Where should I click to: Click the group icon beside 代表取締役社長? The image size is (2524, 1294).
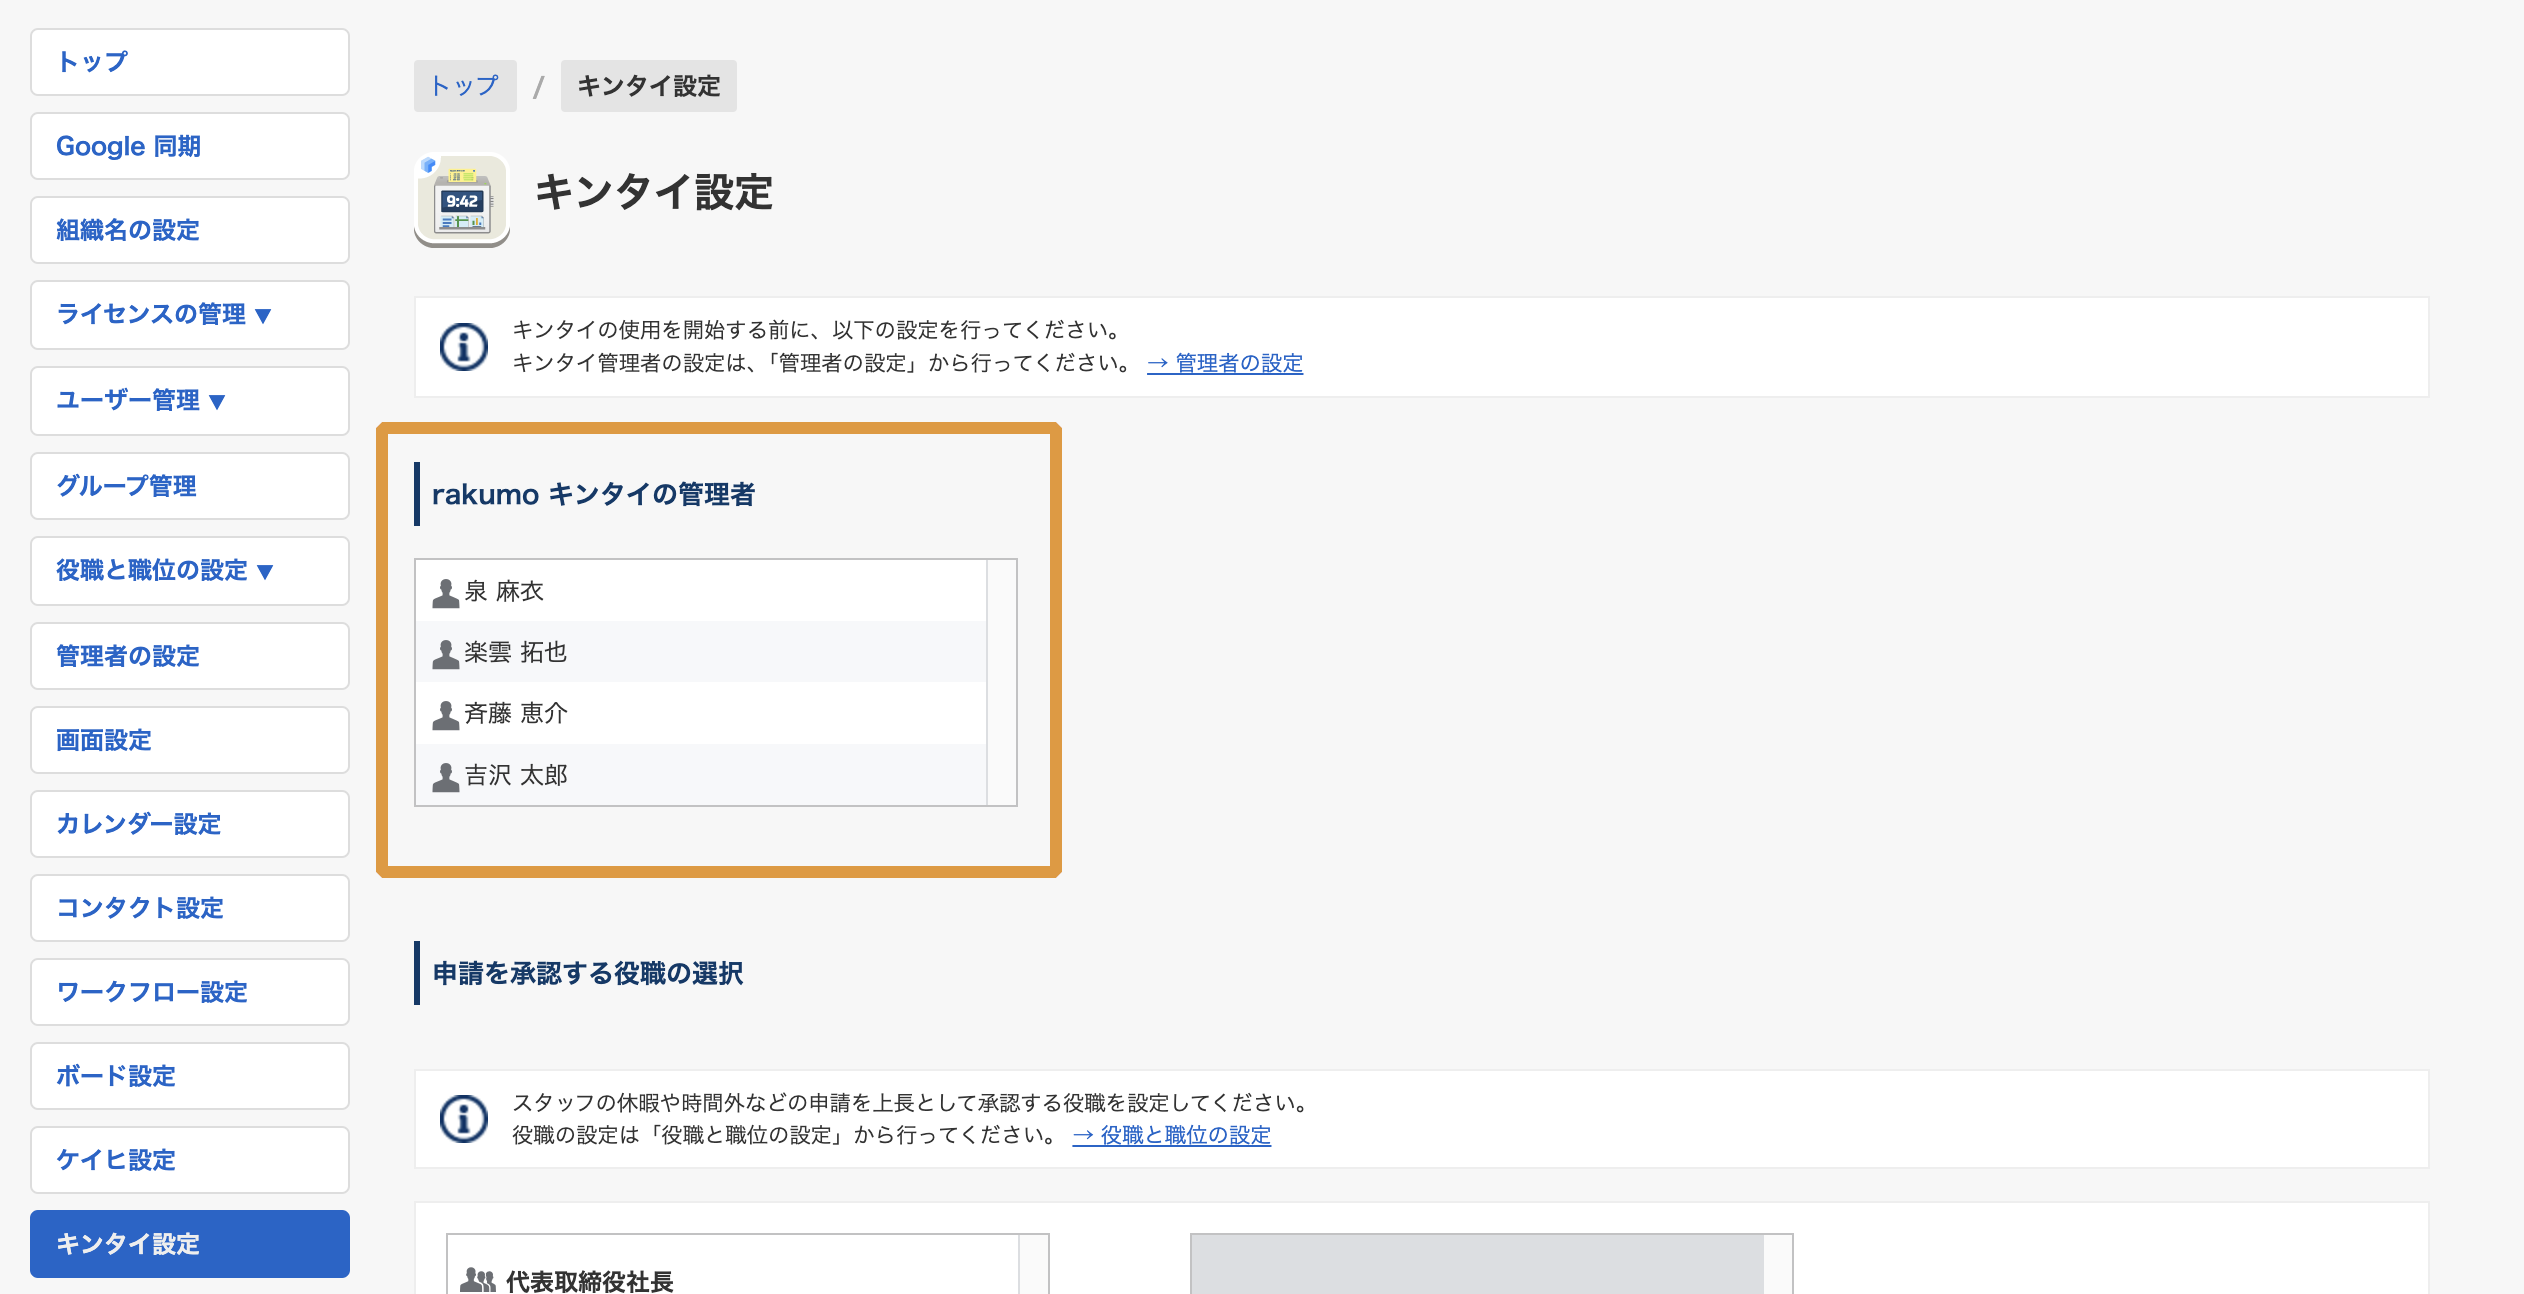click(478, 1281)
